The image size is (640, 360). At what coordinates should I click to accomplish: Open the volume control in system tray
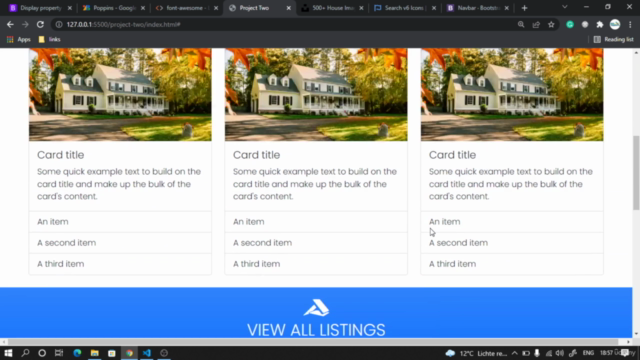[x=560, y=353]
